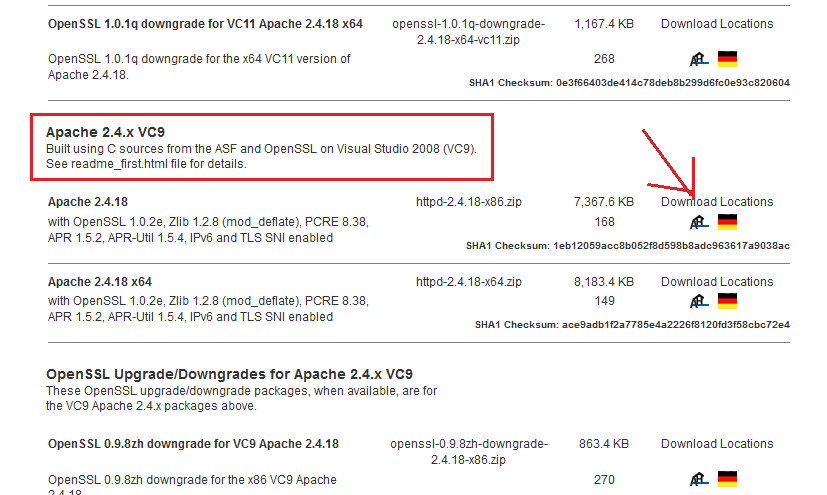This screenshot has height=495, width=827.
Task: Click OpenSSL Upgrade/Downgrades for Apache 2.4.x VC9 heading
Action: tap(229, 374)
